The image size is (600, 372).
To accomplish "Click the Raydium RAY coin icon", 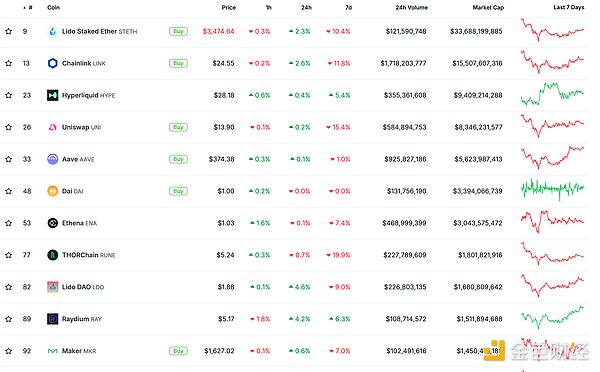I will coord(52,319).
